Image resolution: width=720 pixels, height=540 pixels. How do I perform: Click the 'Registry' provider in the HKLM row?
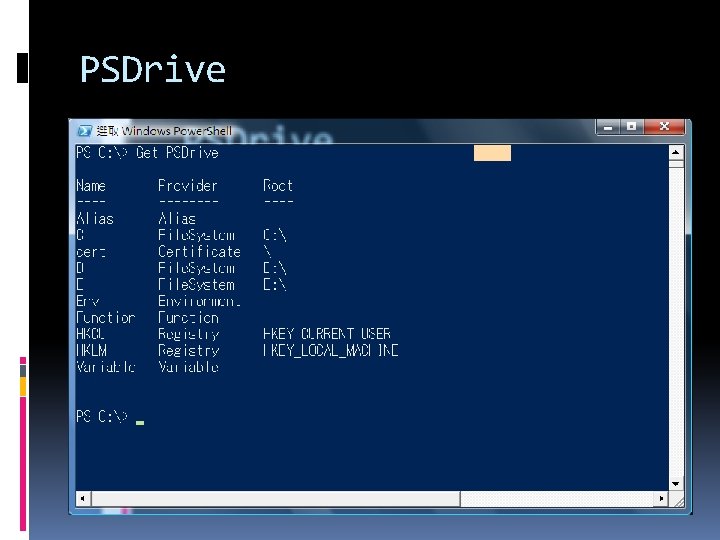pyautogui.click(x=189, y=350)
